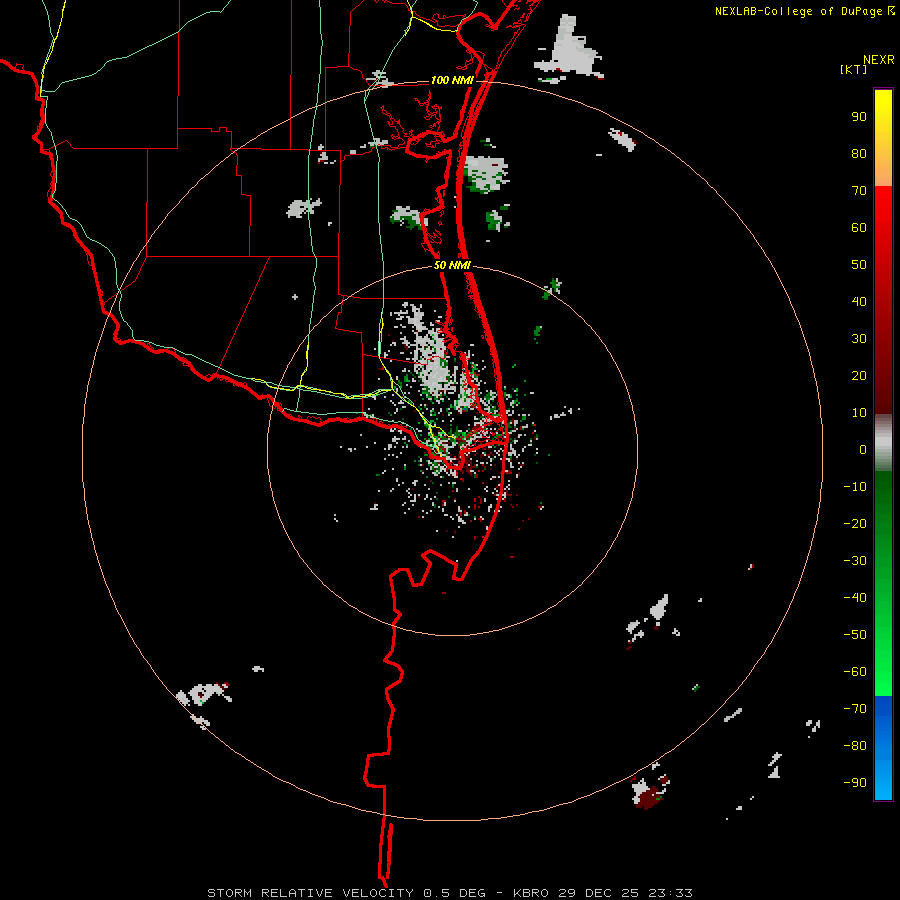Viewport: 900px width, 900px height.
Task: Click the 50 NMI range ring label
Action: (452, 265)
